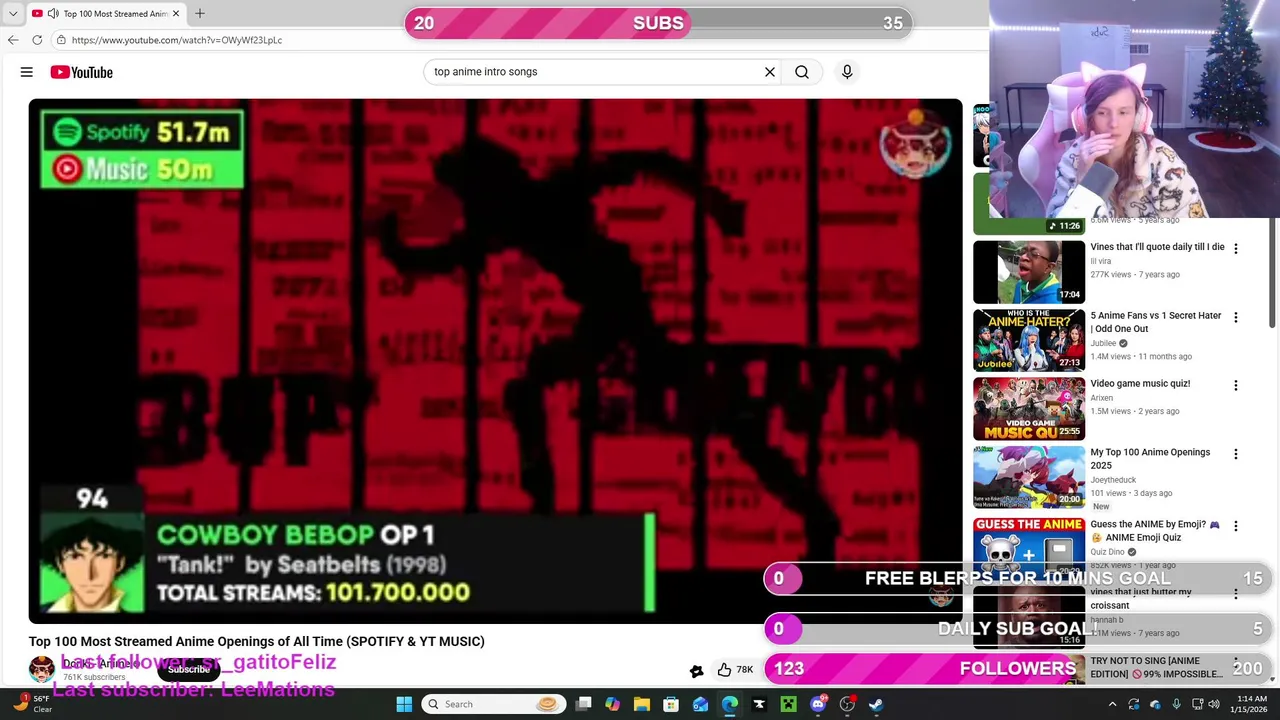Select the Top 100 Most Streamed tab

coord(107,13)
